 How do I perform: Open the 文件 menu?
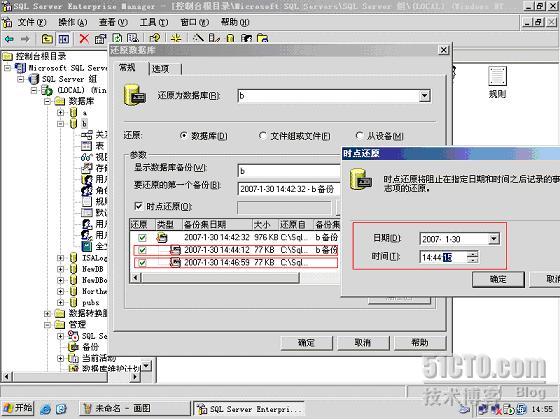[32, 22]
